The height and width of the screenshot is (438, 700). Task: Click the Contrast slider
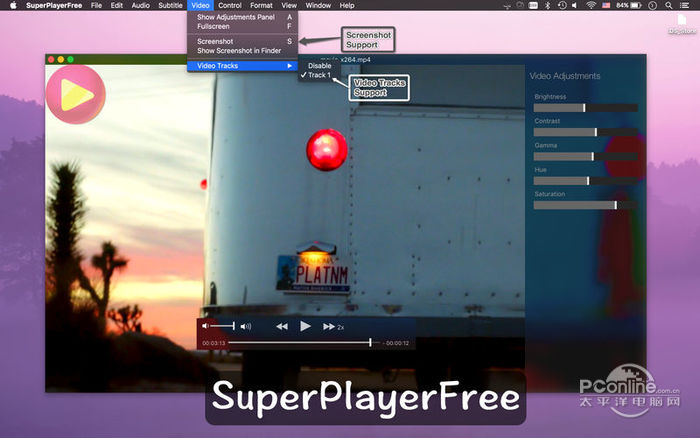(x=585, y=132)
